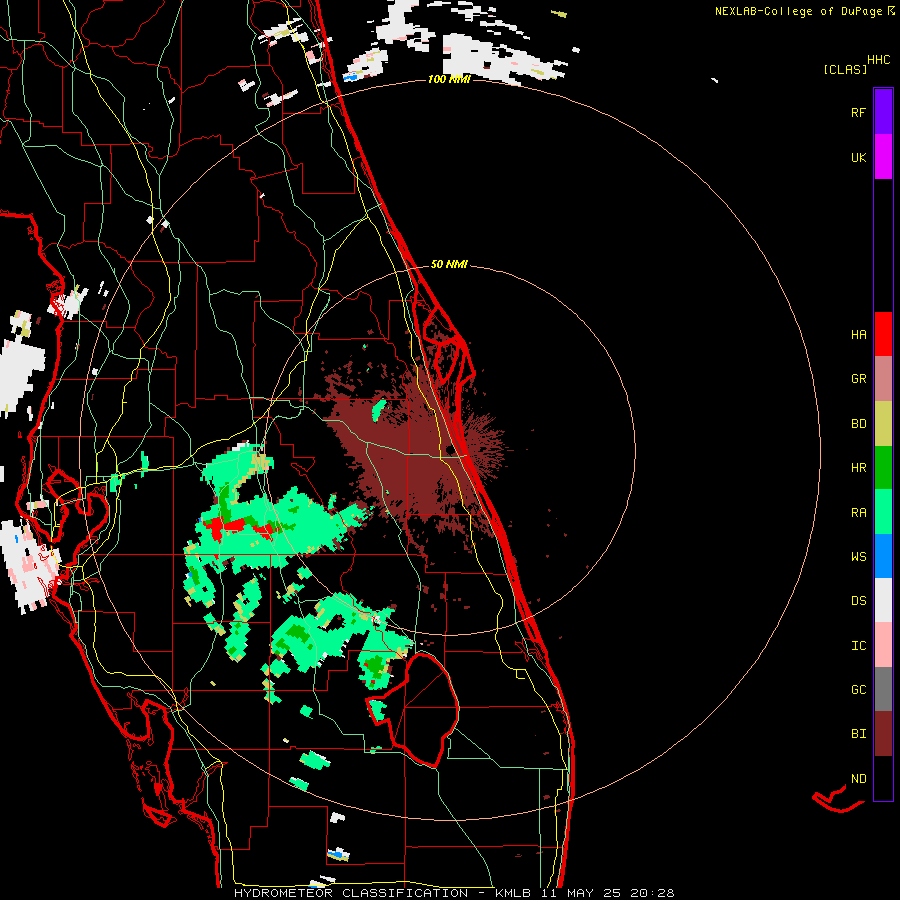Select the GR legend color swatch
Image resolution: width=900 pixels, height=900 pixels.
click(x=883, y=379)
